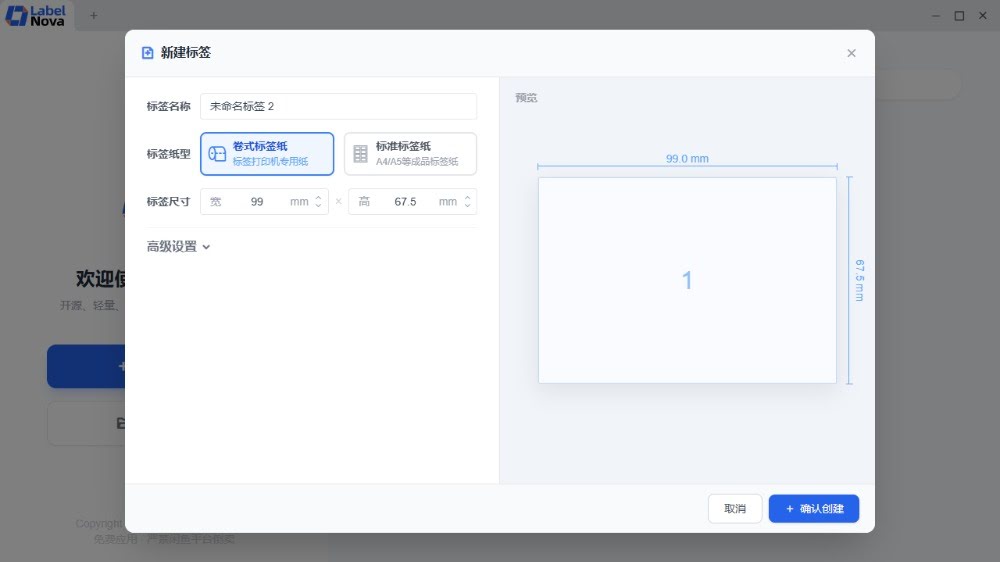Image resolution: width=1000 pixels, height=562 pixels.
Task: Click the standard label sheet grid icon
Action: pos(360,154)
